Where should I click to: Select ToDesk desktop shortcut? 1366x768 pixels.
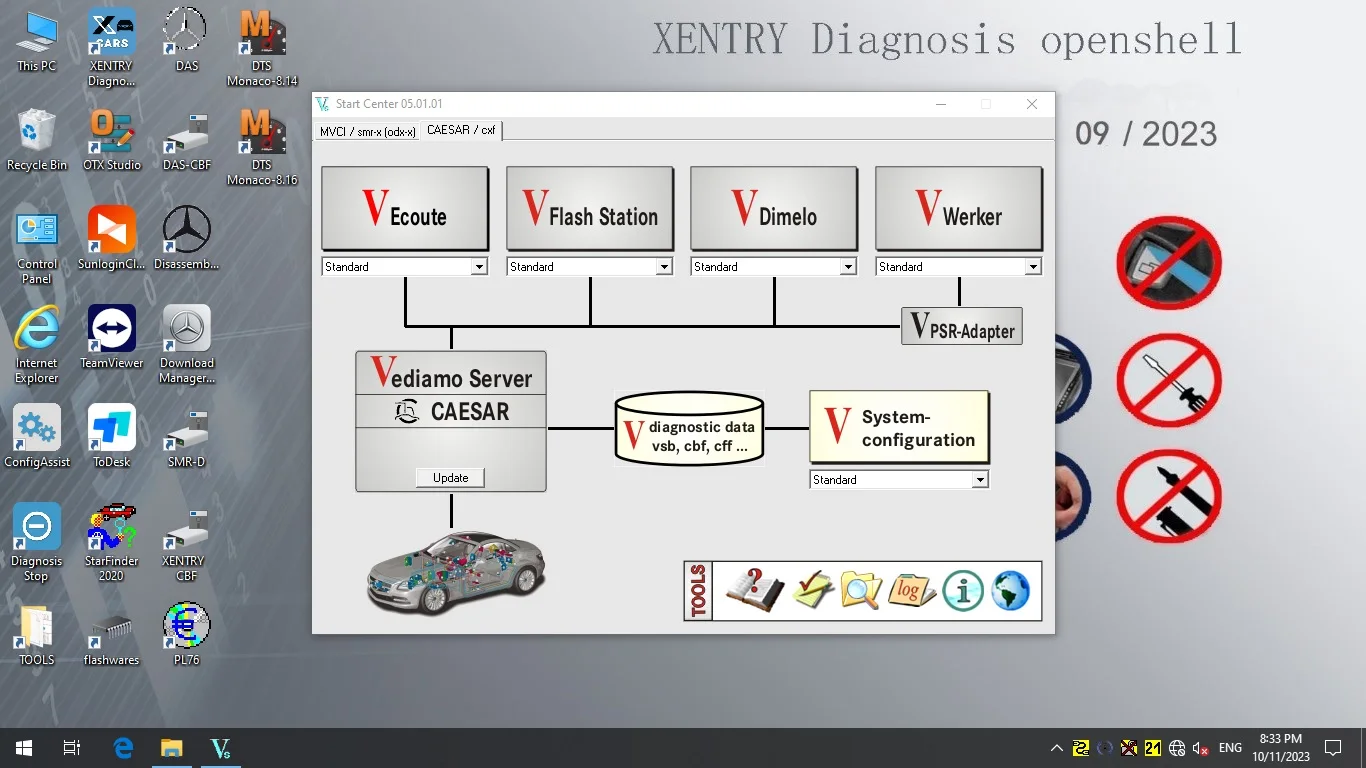112,436
